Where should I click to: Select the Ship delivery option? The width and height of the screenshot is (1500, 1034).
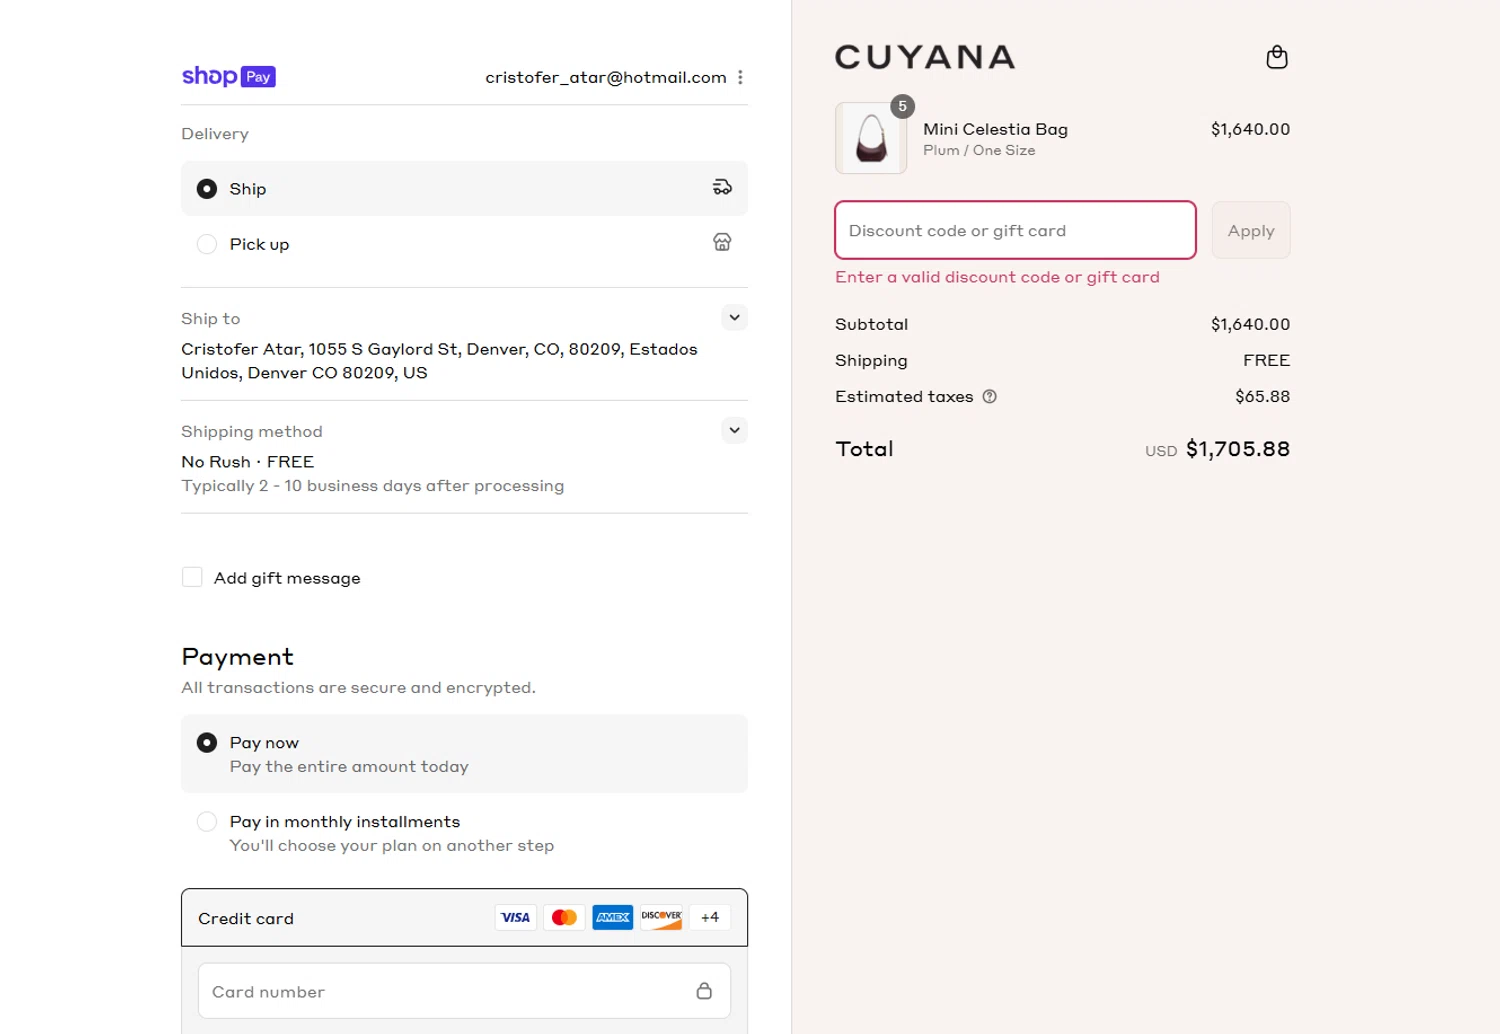[x=464, y=188]
